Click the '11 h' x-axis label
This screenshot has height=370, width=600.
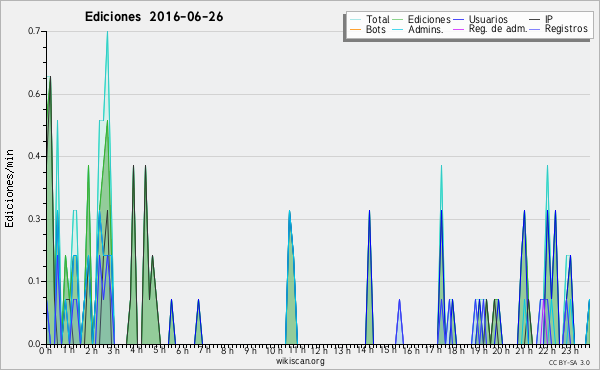tap(297, 350)
